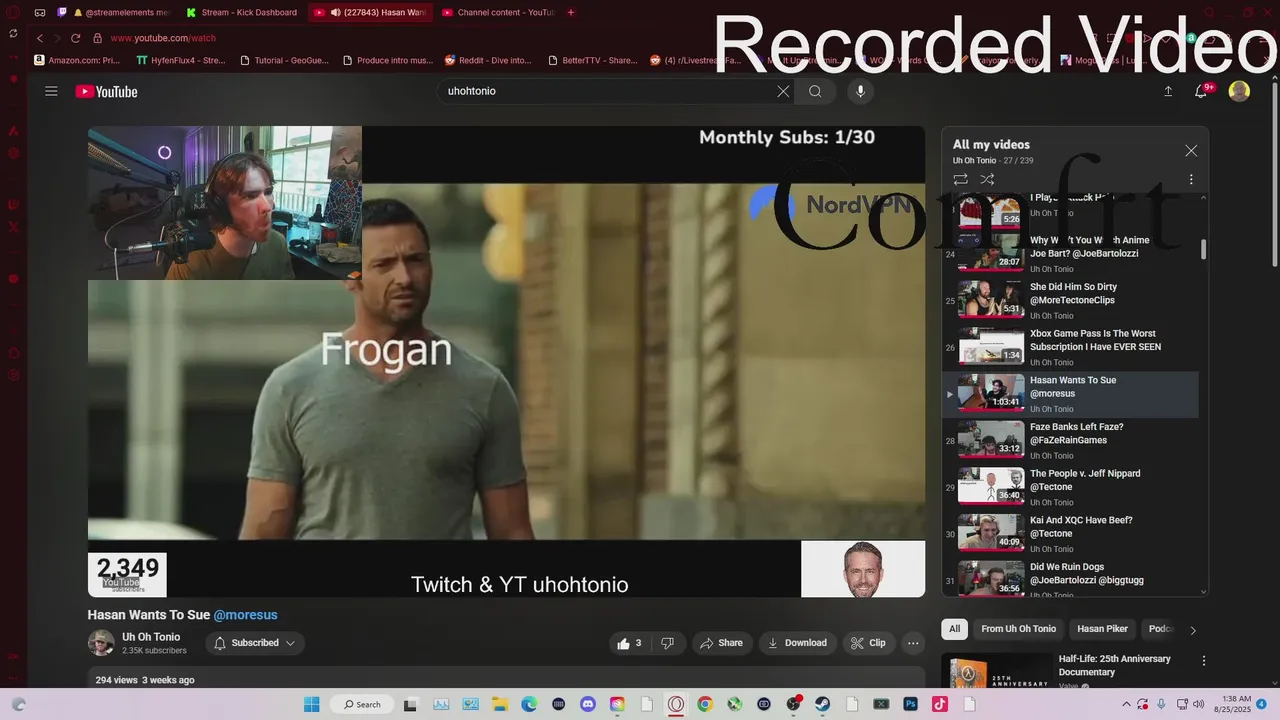
Task: Open Discord from the taskbar
Action: point(588,704)
